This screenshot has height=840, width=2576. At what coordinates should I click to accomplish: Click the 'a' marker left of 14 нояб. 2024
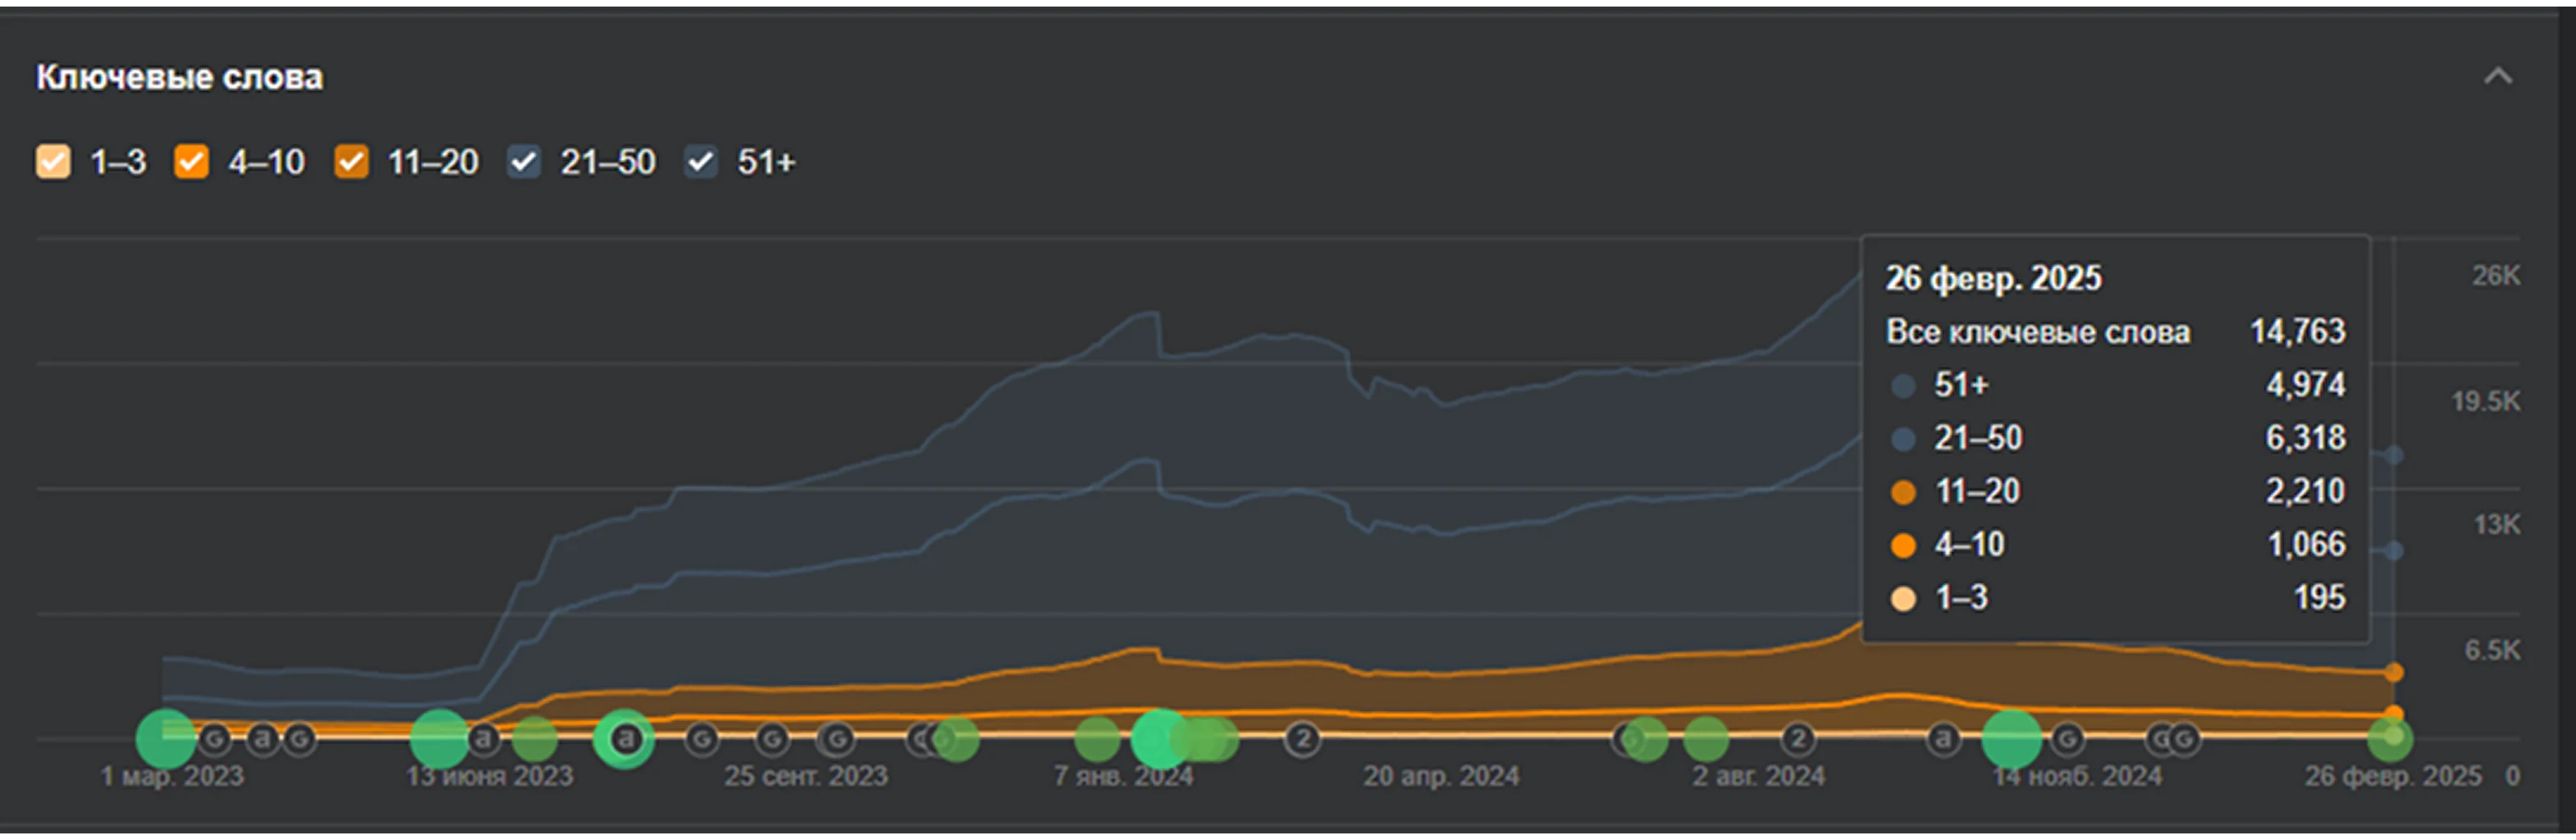[x=1942, y=739]
